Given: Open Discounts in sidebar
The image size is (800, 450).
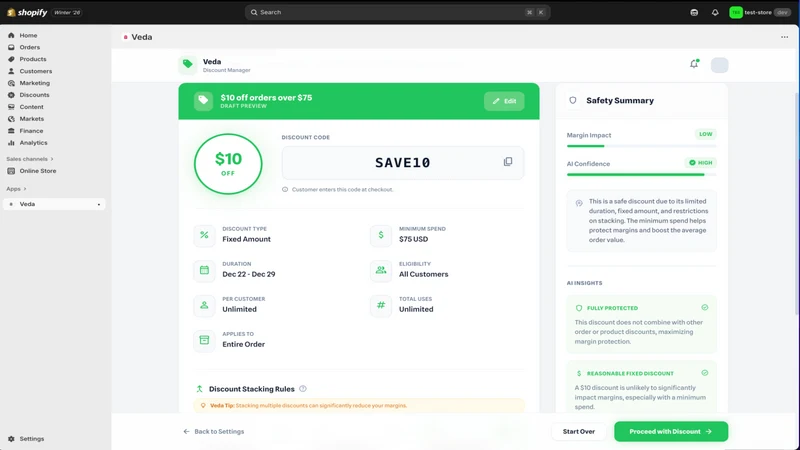Looking at the screenshot, I should click(x=34, y=95).
